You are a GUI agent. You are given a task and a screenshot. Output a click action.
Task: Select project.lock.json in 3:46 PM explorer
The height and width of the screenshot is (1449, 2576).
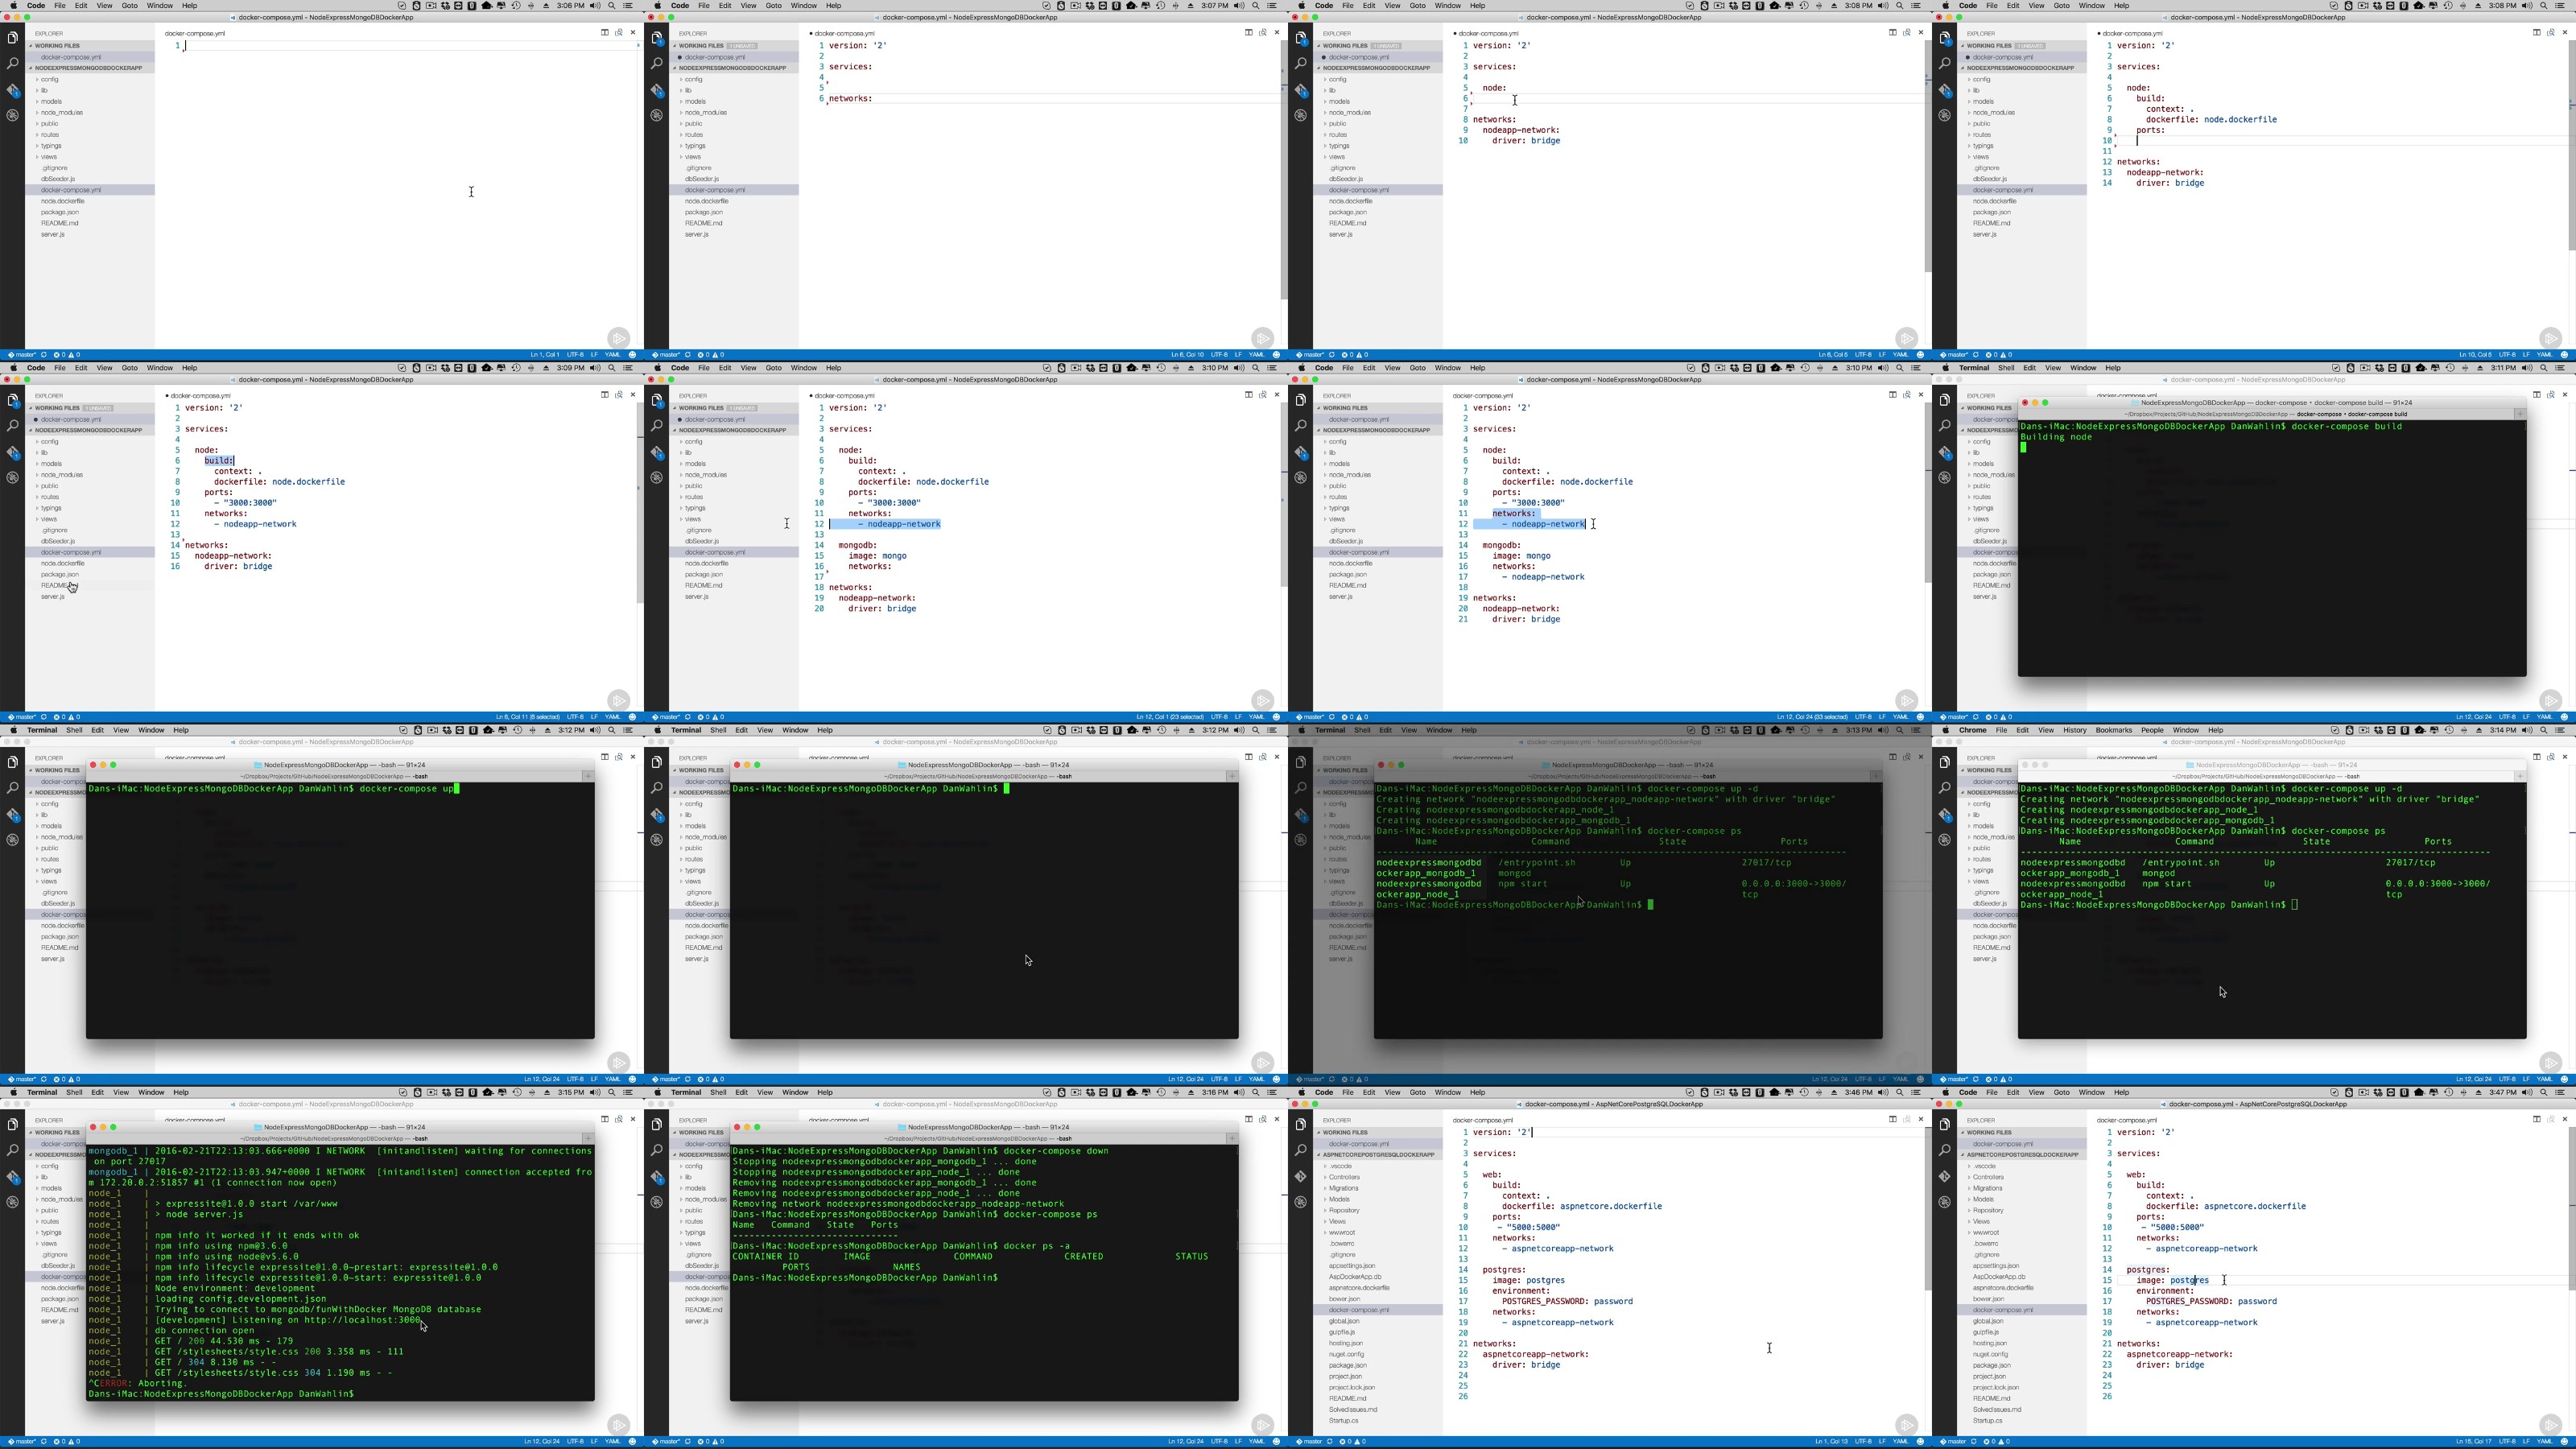coord(1351,1387)
